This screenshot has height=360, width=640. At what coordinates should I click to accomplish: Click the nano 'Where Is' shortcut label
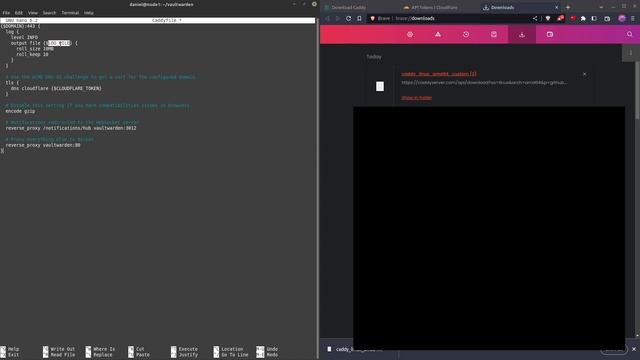tap(104, 349)
